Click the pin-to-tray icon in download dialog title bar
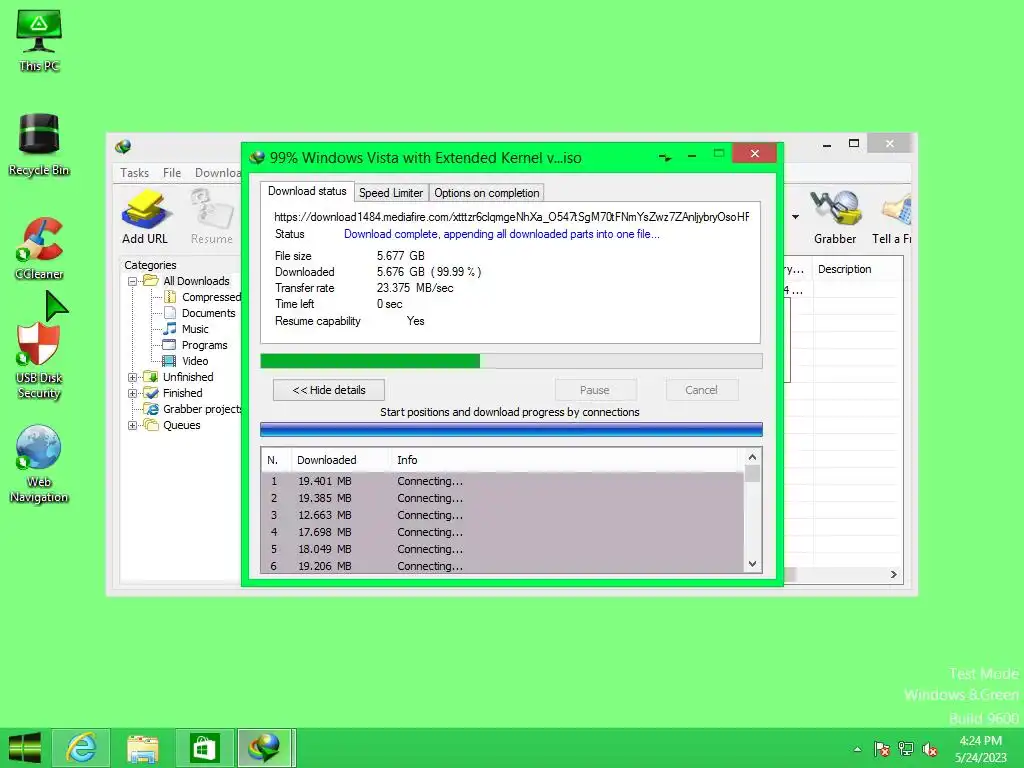Viewport: 1024px width, 768px height. coord(665,157)
